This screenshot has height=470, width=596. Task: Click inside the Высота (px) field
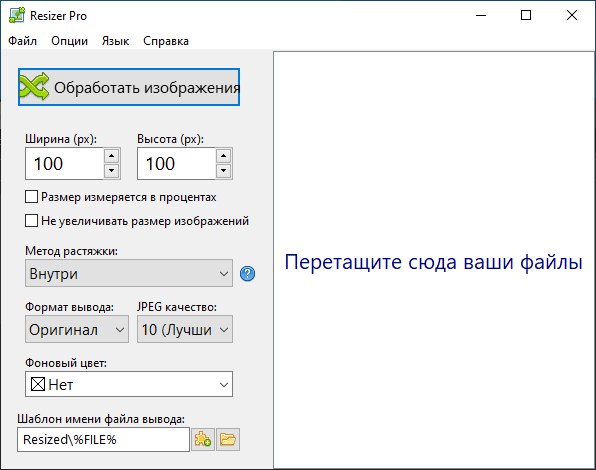click(176, 163)
